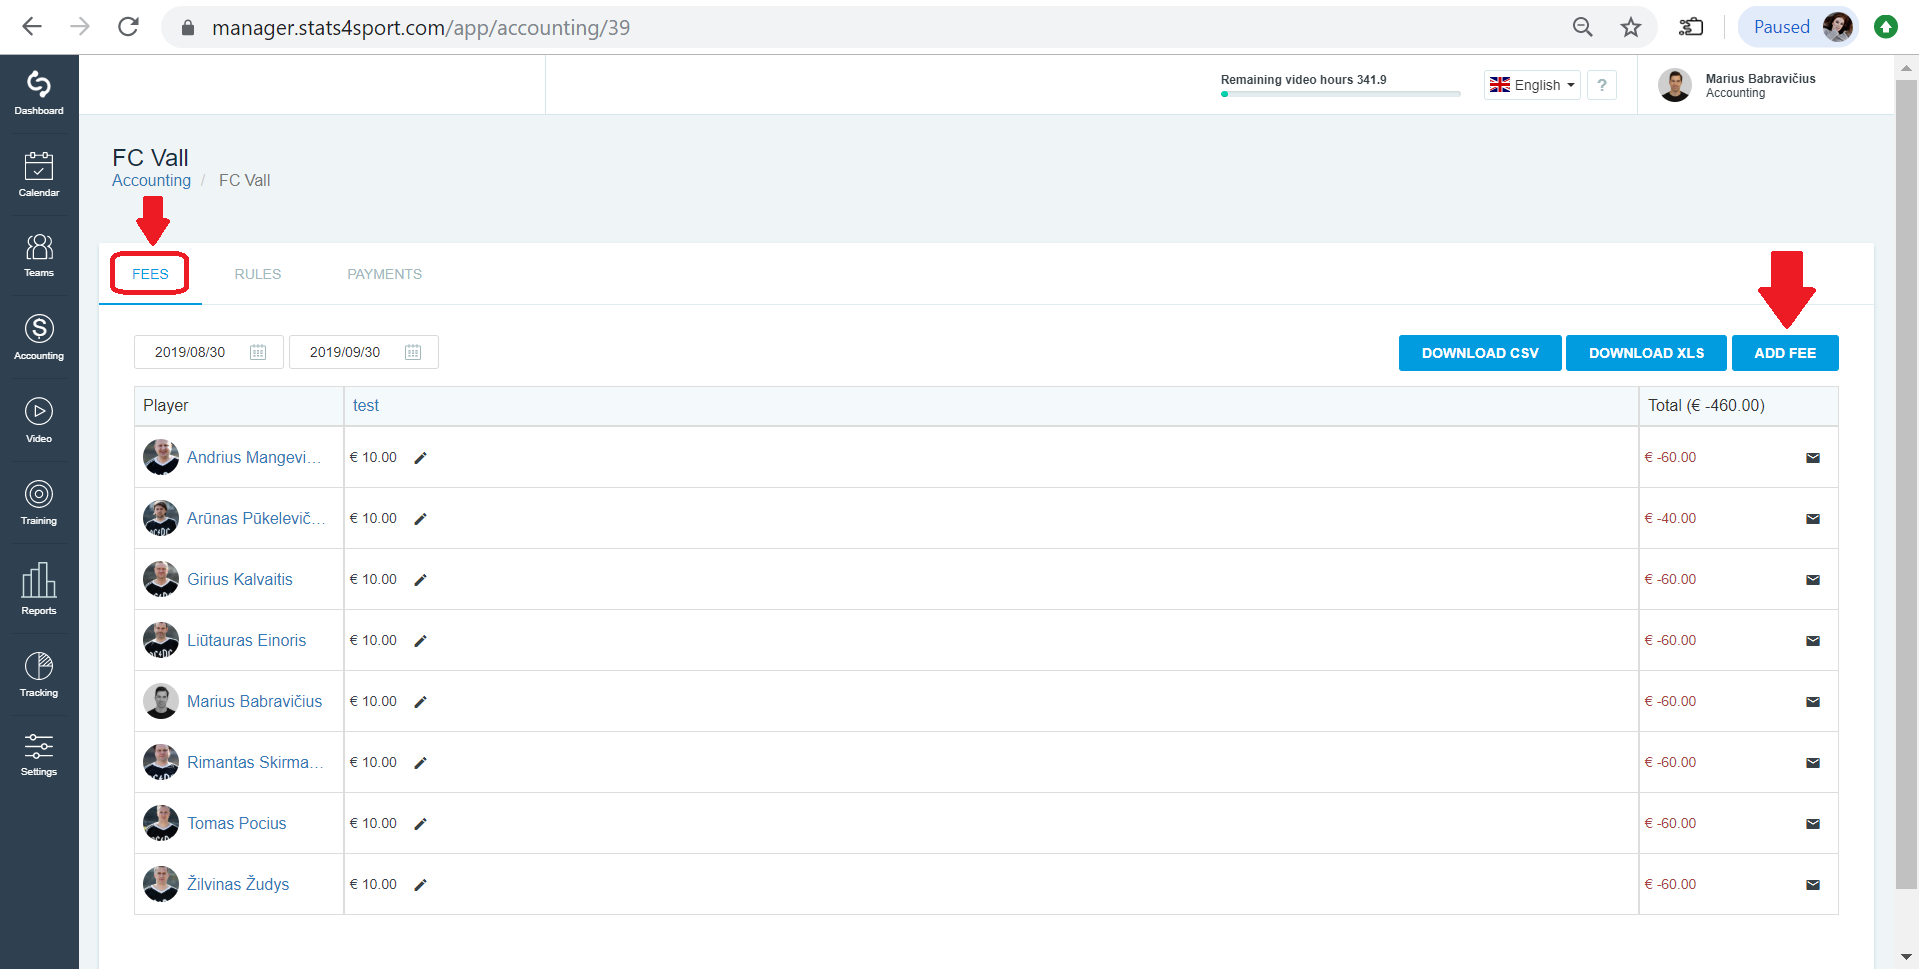Go to Teams in the sidebar
This screenshot has height=969, width=1919.
point(39,255)
